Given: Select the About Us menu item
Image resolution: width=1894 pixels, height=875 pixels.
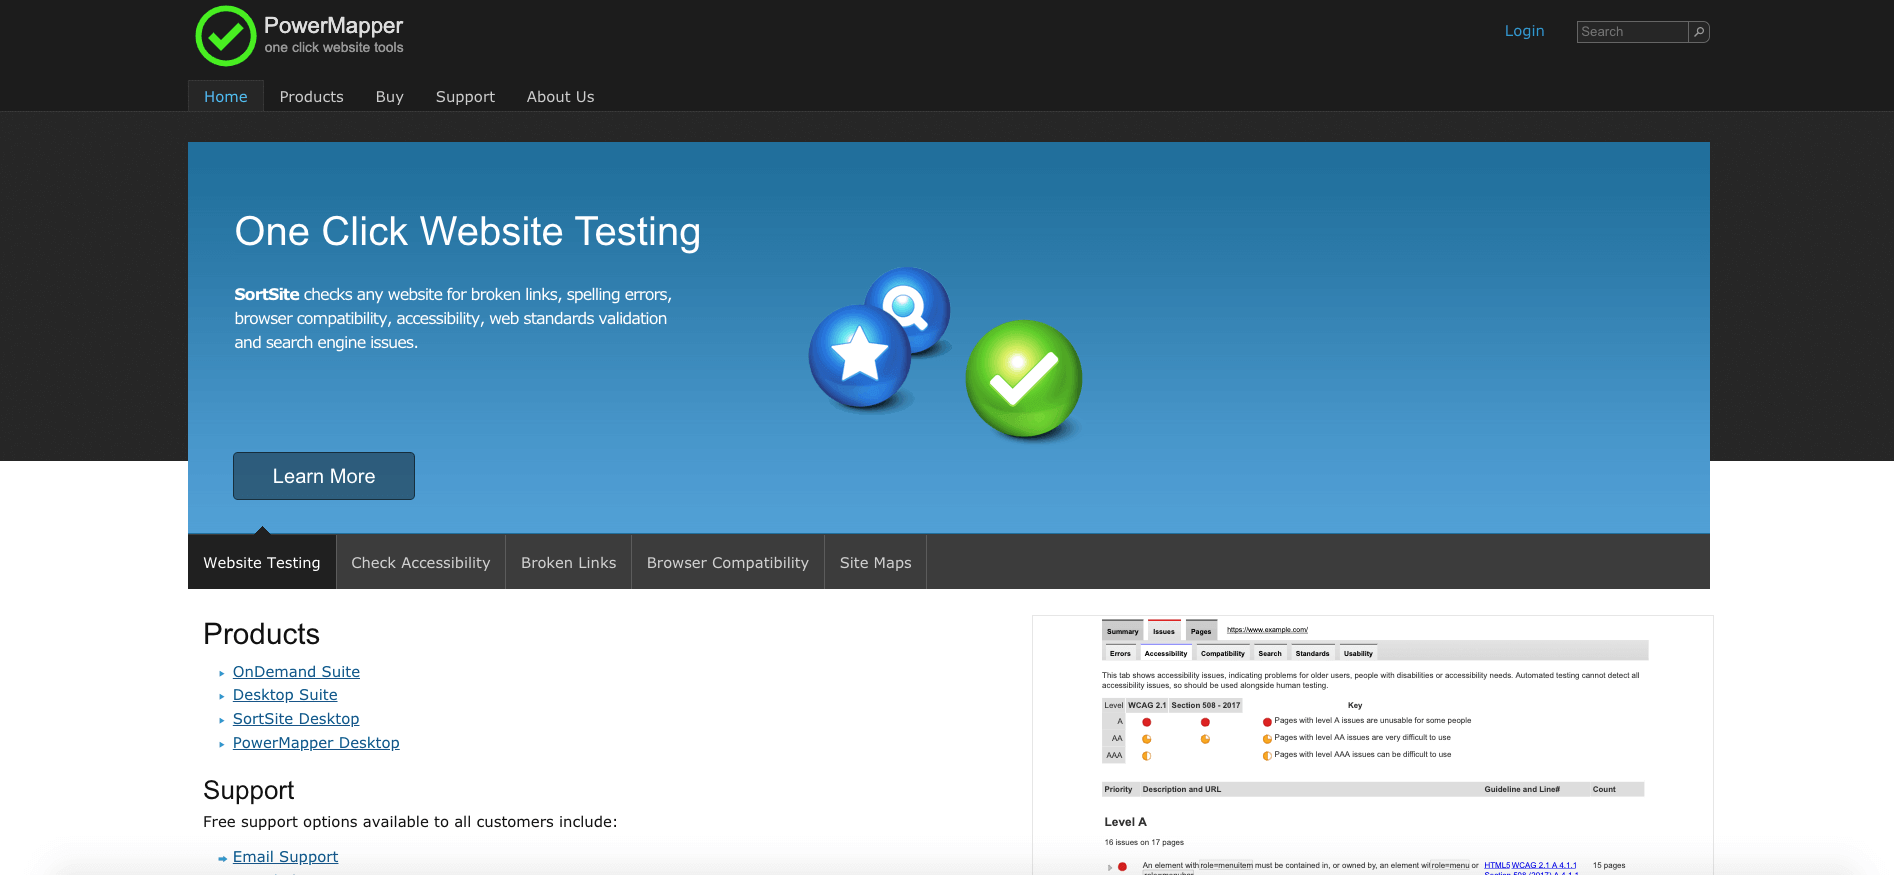Looking at the screenshot, I should 560,97.
